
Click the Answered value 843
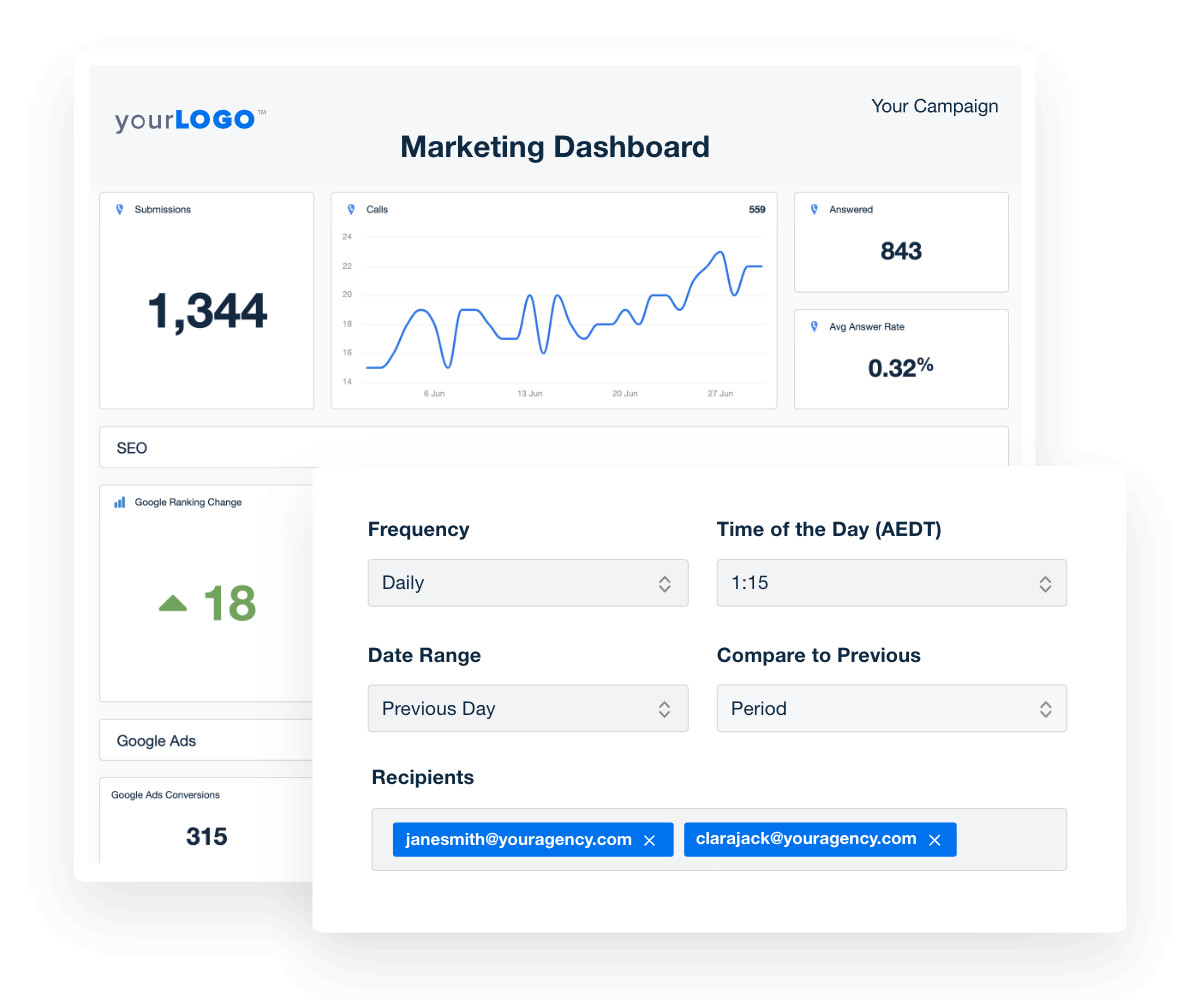(x=901, y=251)
